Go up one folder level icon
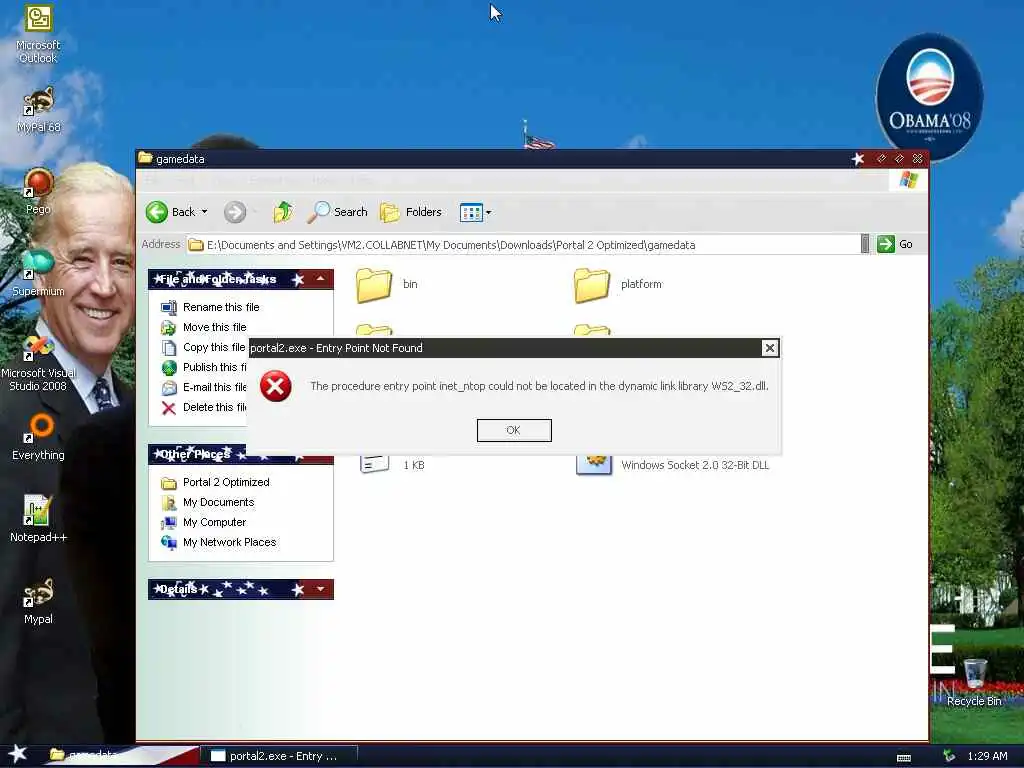The width and height of the screenshot is (1024, 768). coord(283,212)
